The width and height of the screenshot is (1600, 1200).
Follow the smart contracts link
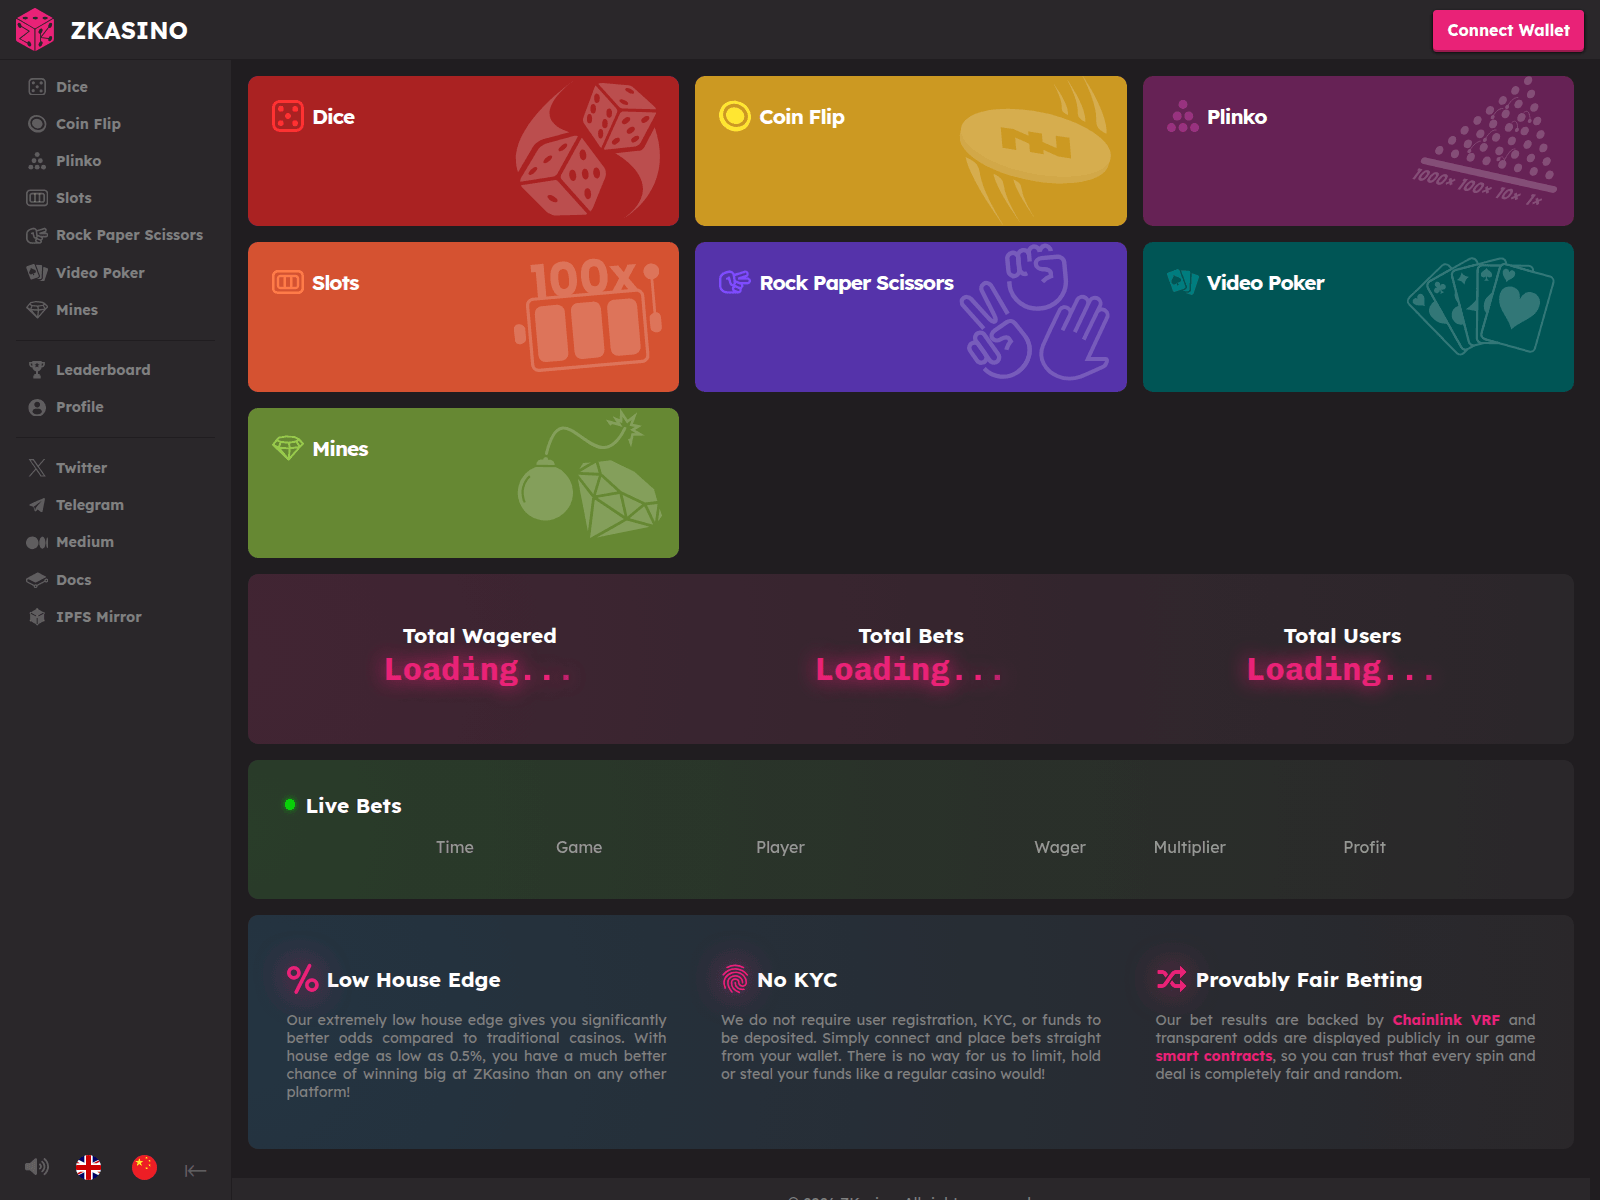coord(1214,1056)
